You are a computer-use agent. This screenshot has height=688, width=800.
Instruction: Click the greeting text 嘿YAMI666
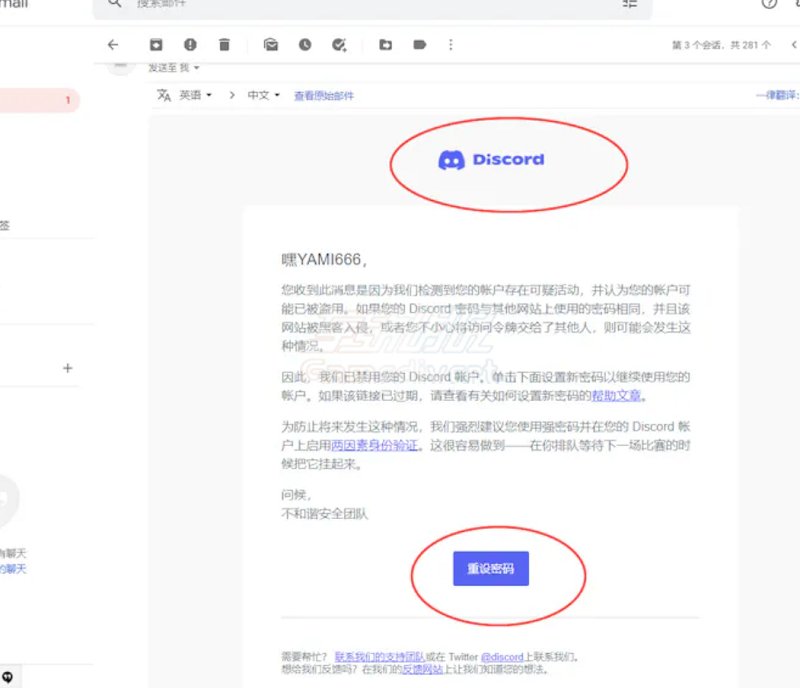pos(323,259)
